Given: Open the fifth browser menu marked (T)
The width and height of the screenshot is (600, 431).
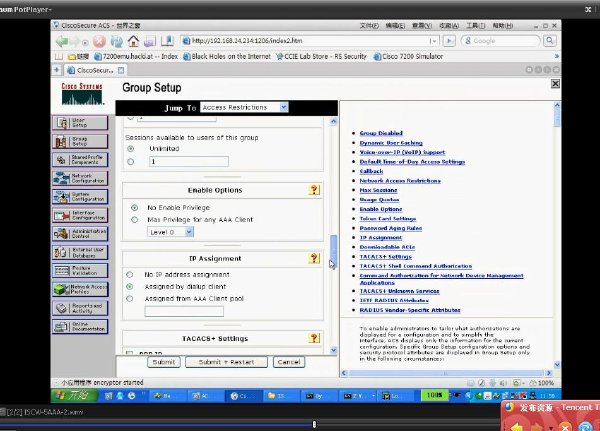Looking at the screenshot, I should pos(476,26).
